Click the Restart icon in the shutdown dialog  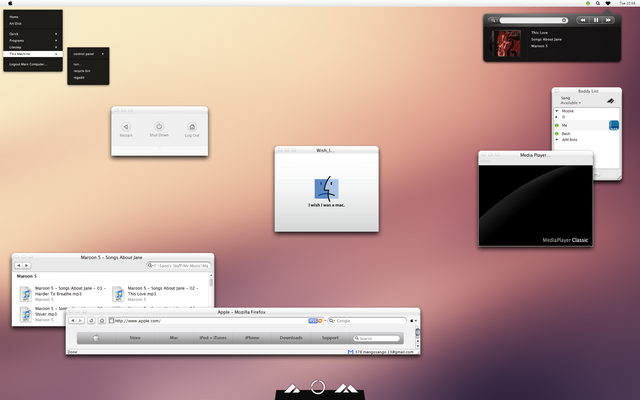126,127
